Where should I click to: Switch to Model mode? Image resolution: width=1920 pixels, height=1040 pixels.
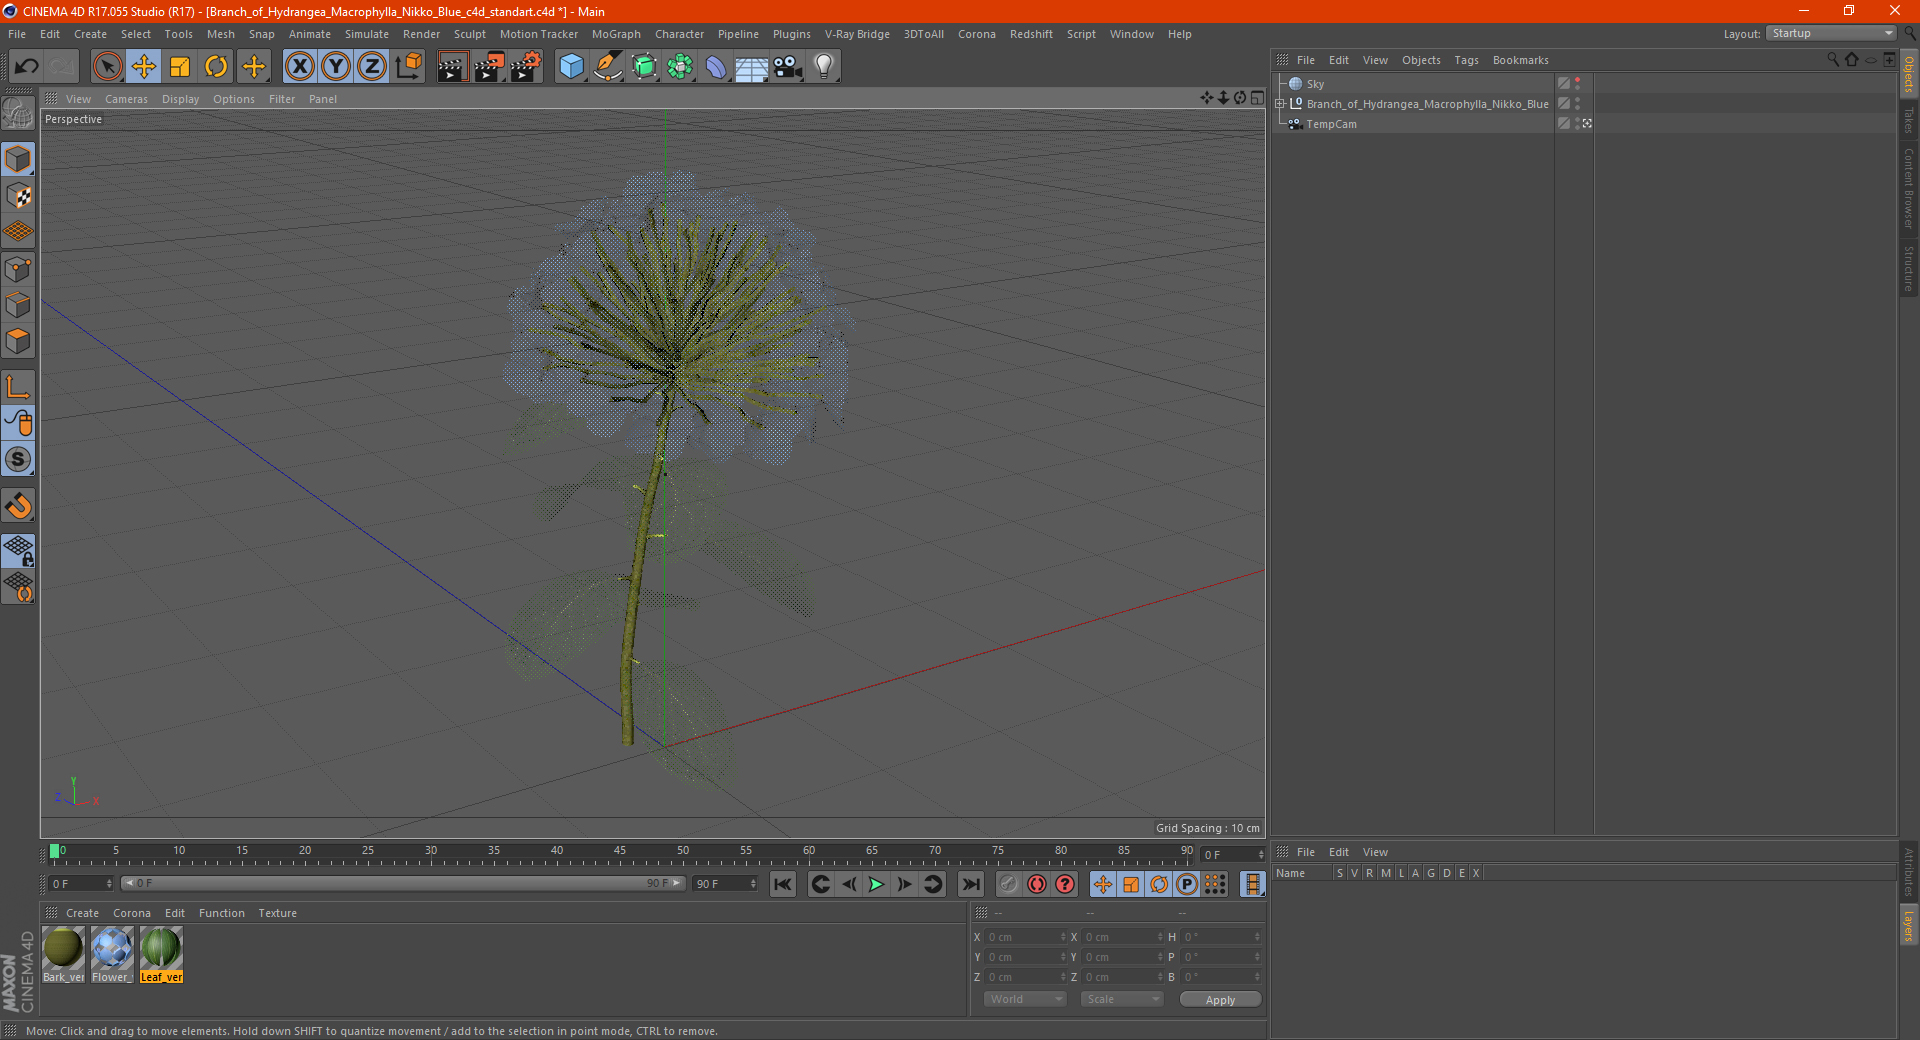(x=18, y=159)
